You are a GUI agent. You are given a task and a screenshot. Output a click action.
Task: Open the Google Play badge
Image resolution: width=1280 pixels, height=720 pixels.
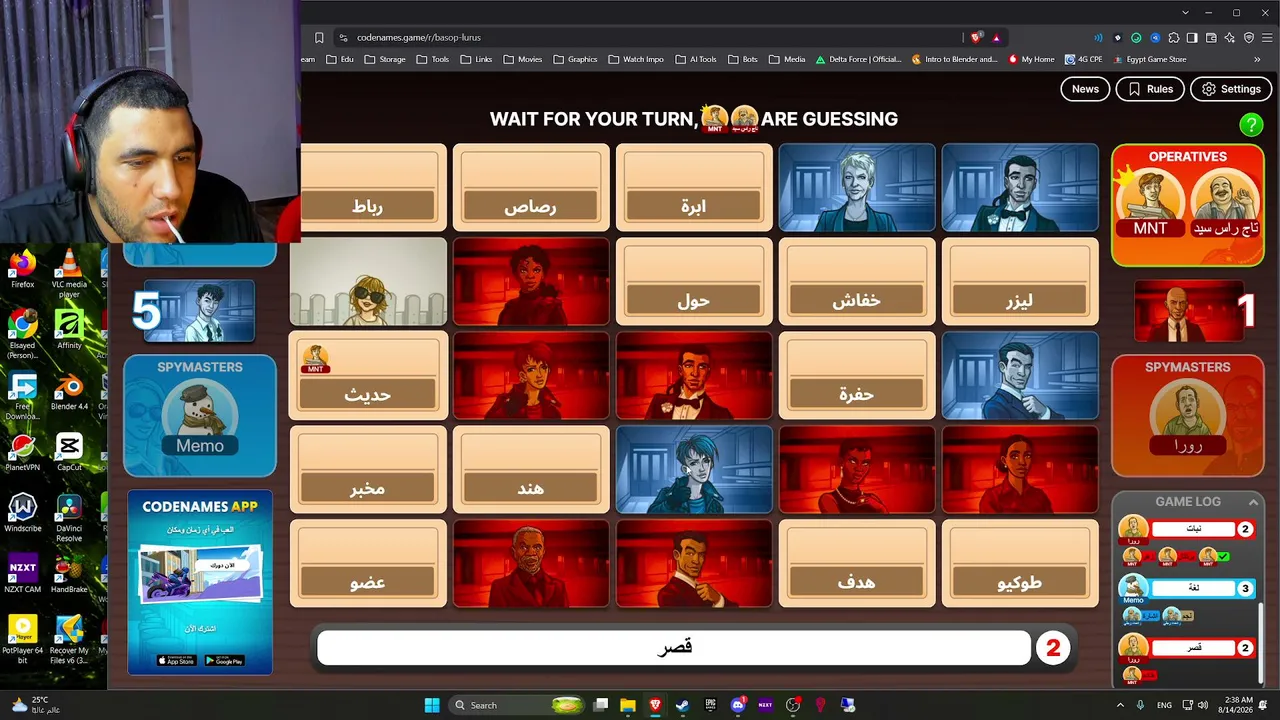click(x=225, y=660)
